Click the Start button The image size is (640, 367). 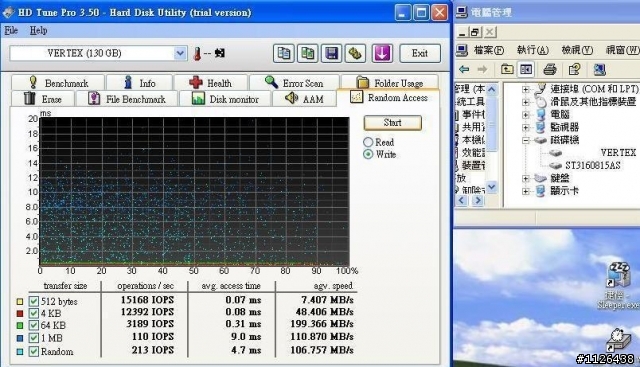pos(392,122)
